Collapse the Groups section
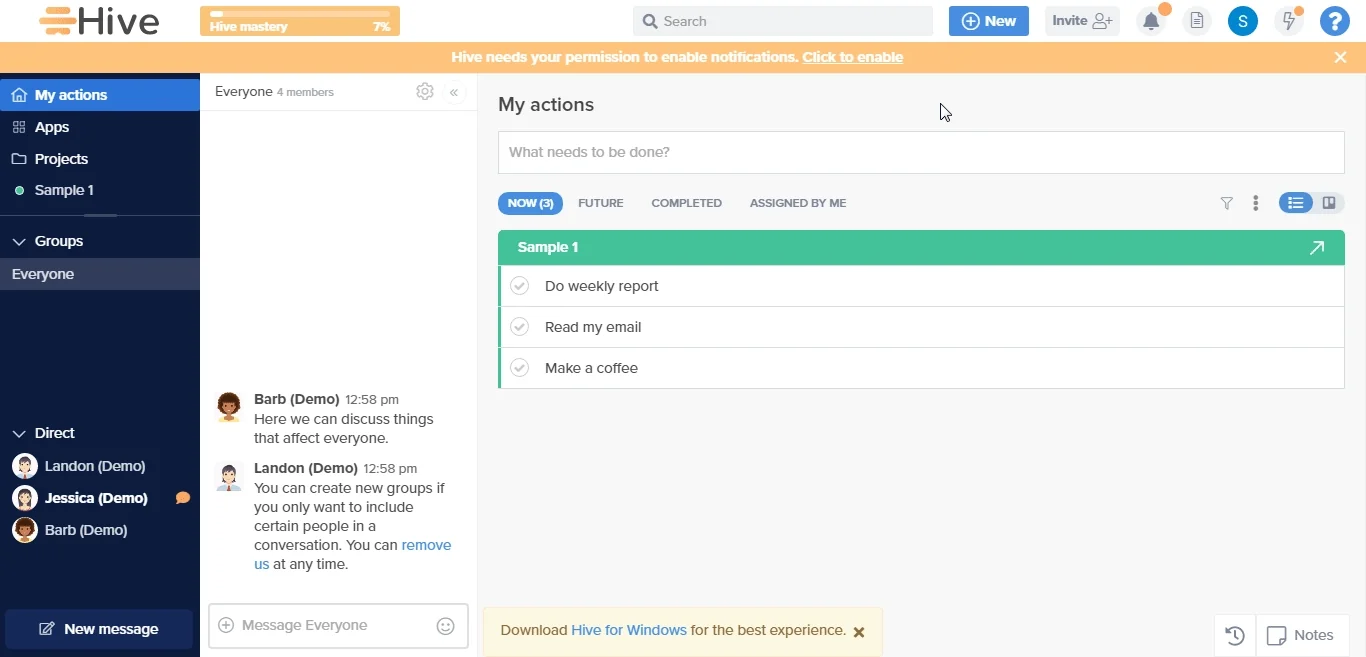1366x657 pixels. [19, 242]
